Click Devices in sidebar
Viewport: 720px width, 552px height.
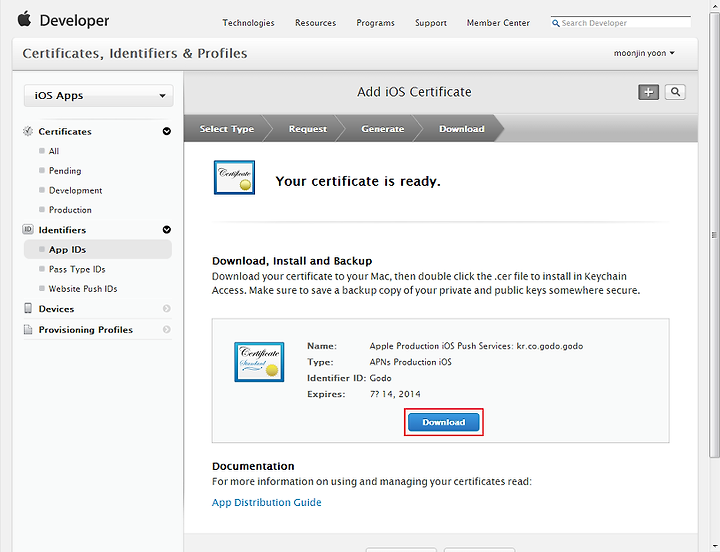click(x=56, y=309)
